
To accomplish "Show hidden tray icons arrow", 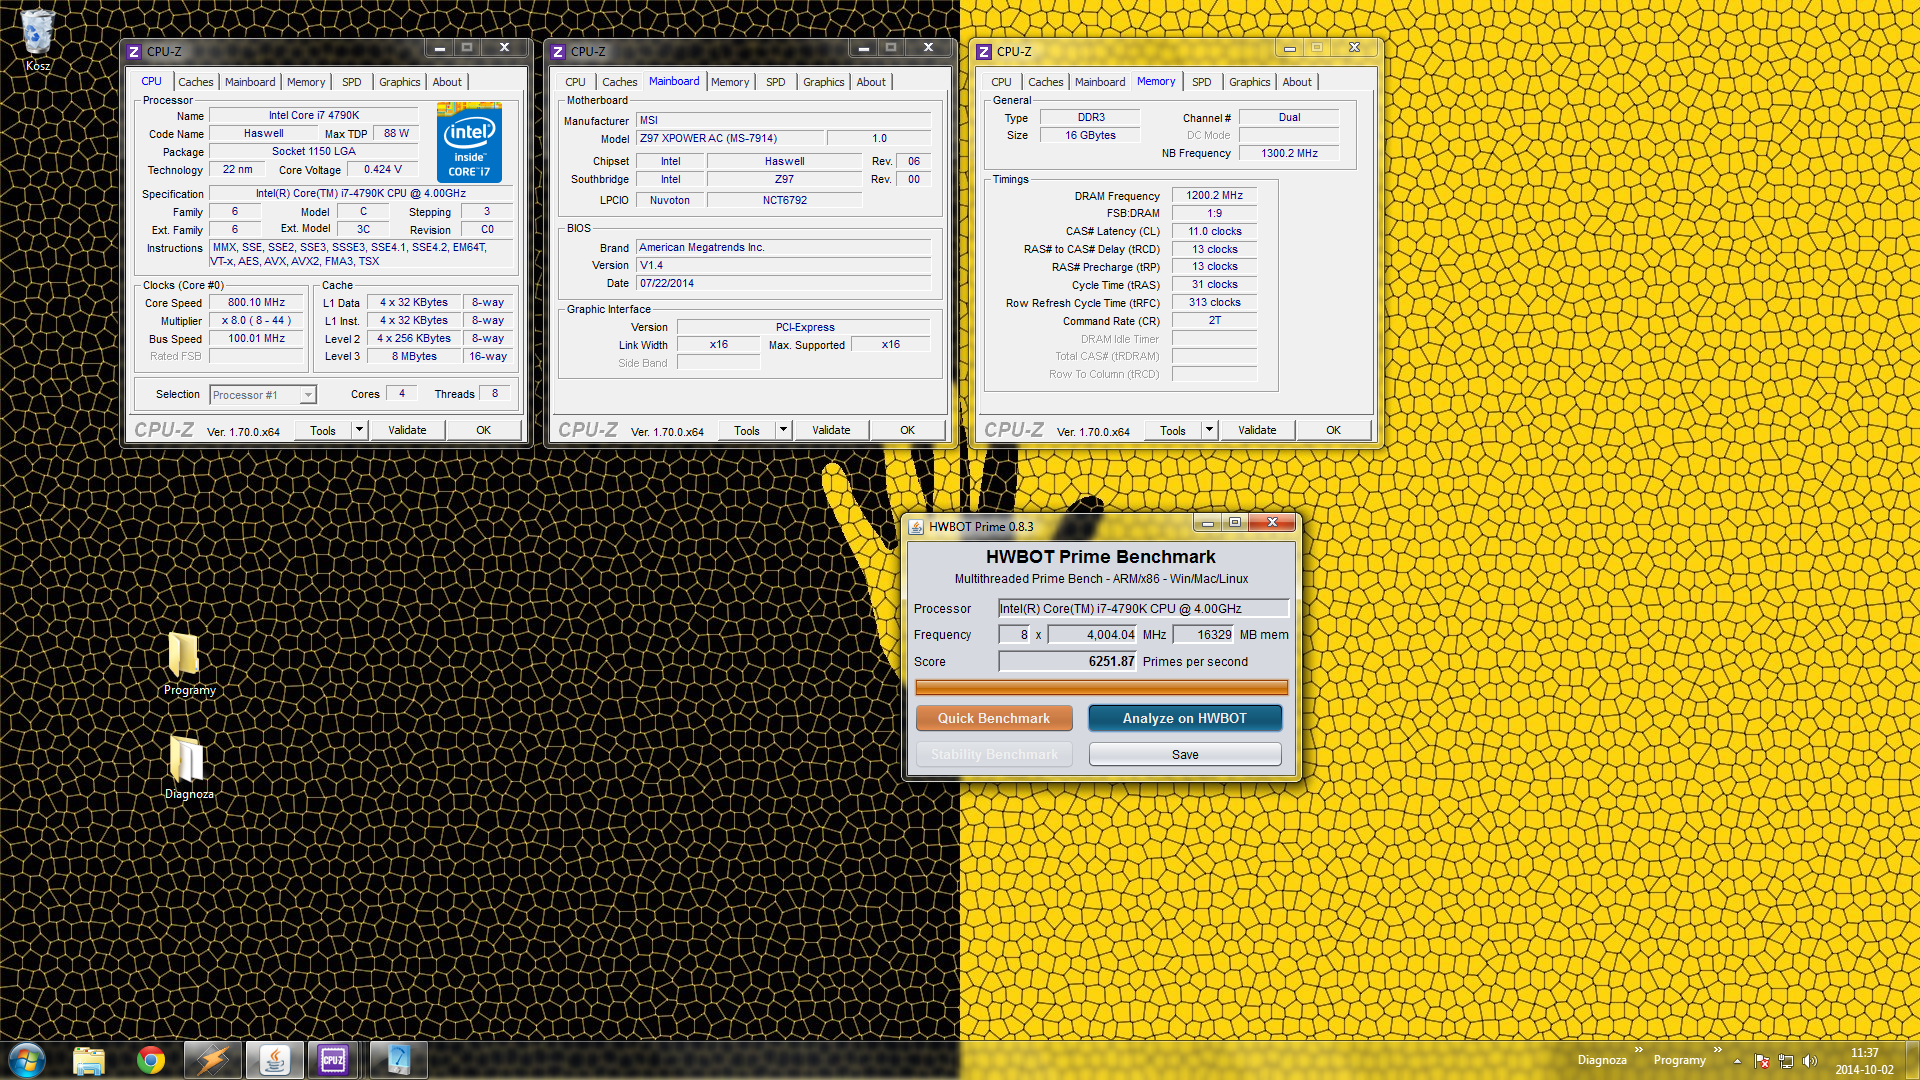I will (x=1738, y=1061).
